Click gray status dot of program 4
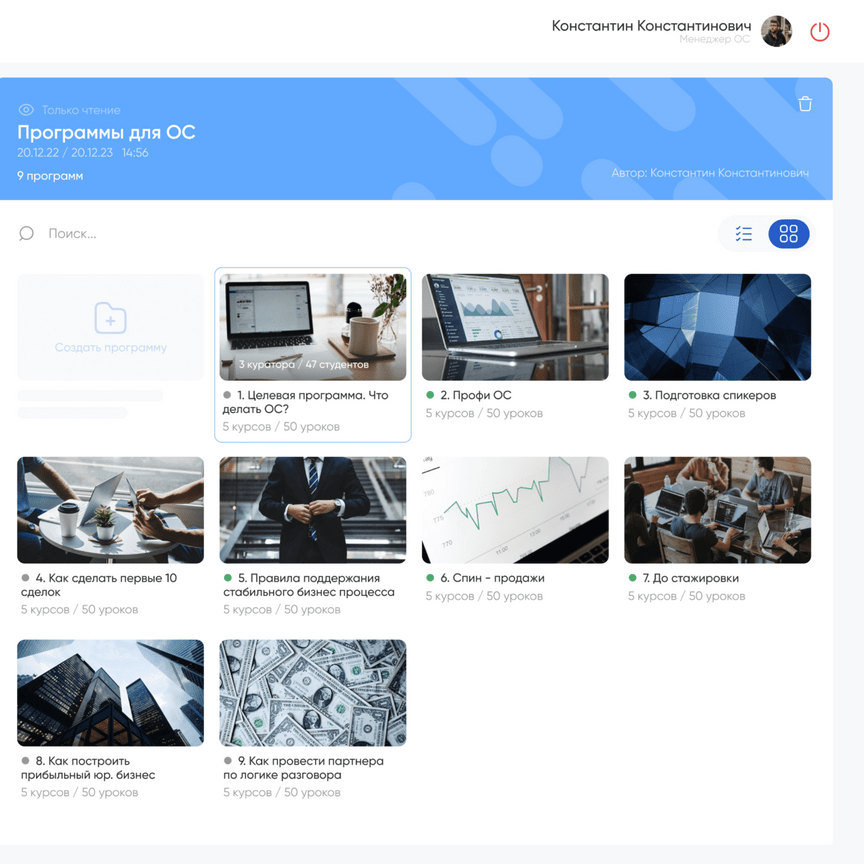Viewport: 864px width, 864px height. point(25,578)
